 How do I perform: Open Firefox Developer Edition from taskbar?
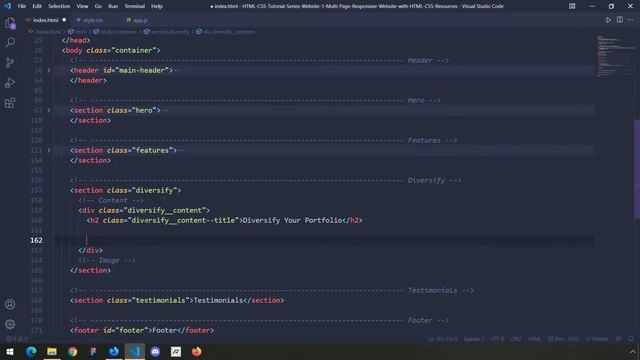pyautogui.click(x=114, y=351)
